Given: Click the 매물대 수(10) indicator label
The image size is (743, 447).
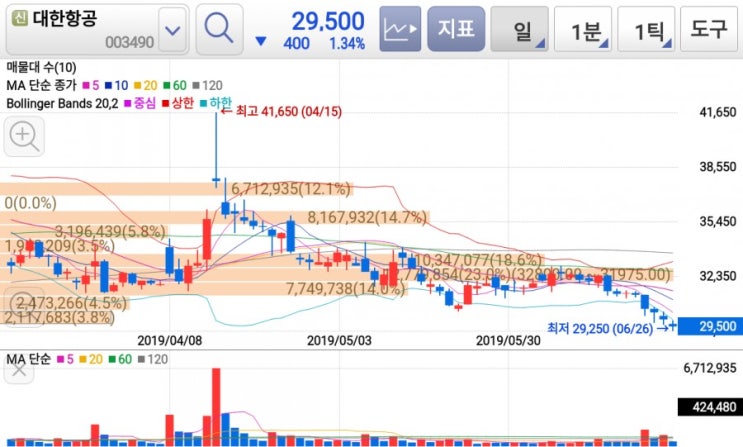Looking at the screenshot, I should point(41,67).
